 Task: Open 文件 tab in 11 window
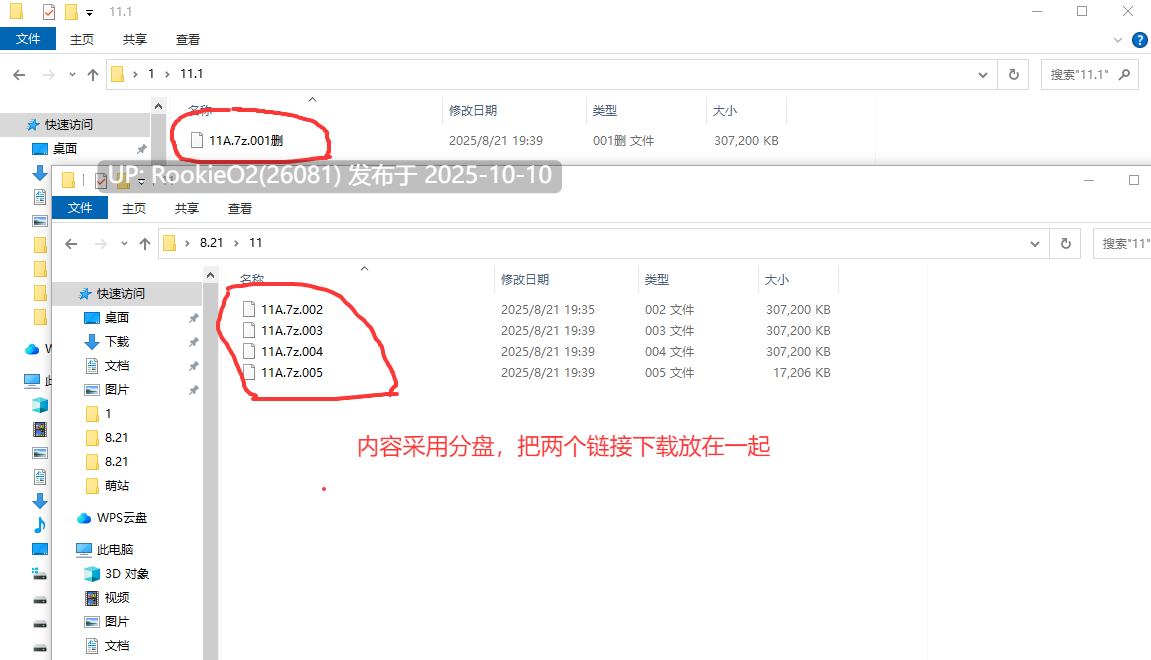click(80, 208)
